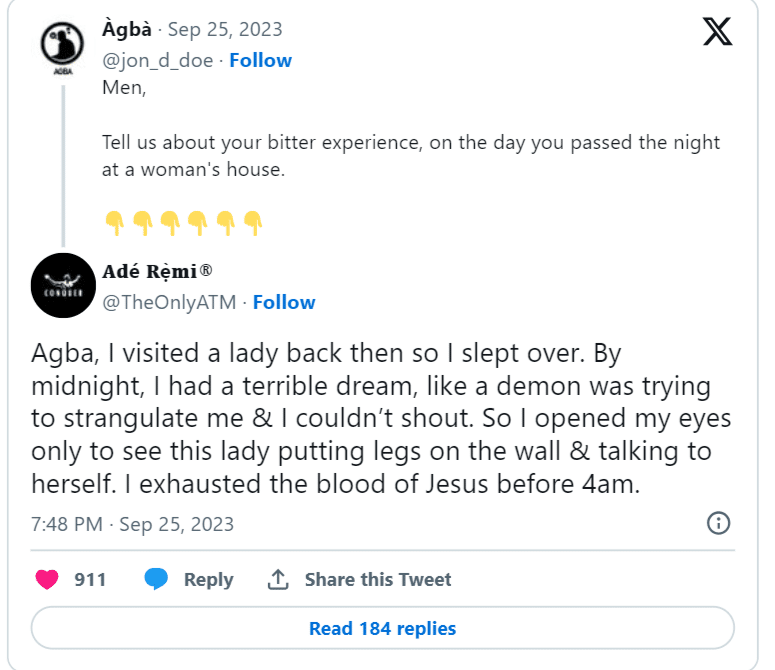775x670 pixels.
Task: Follow the @jon_d_doe account
Action: click(260, 60)
